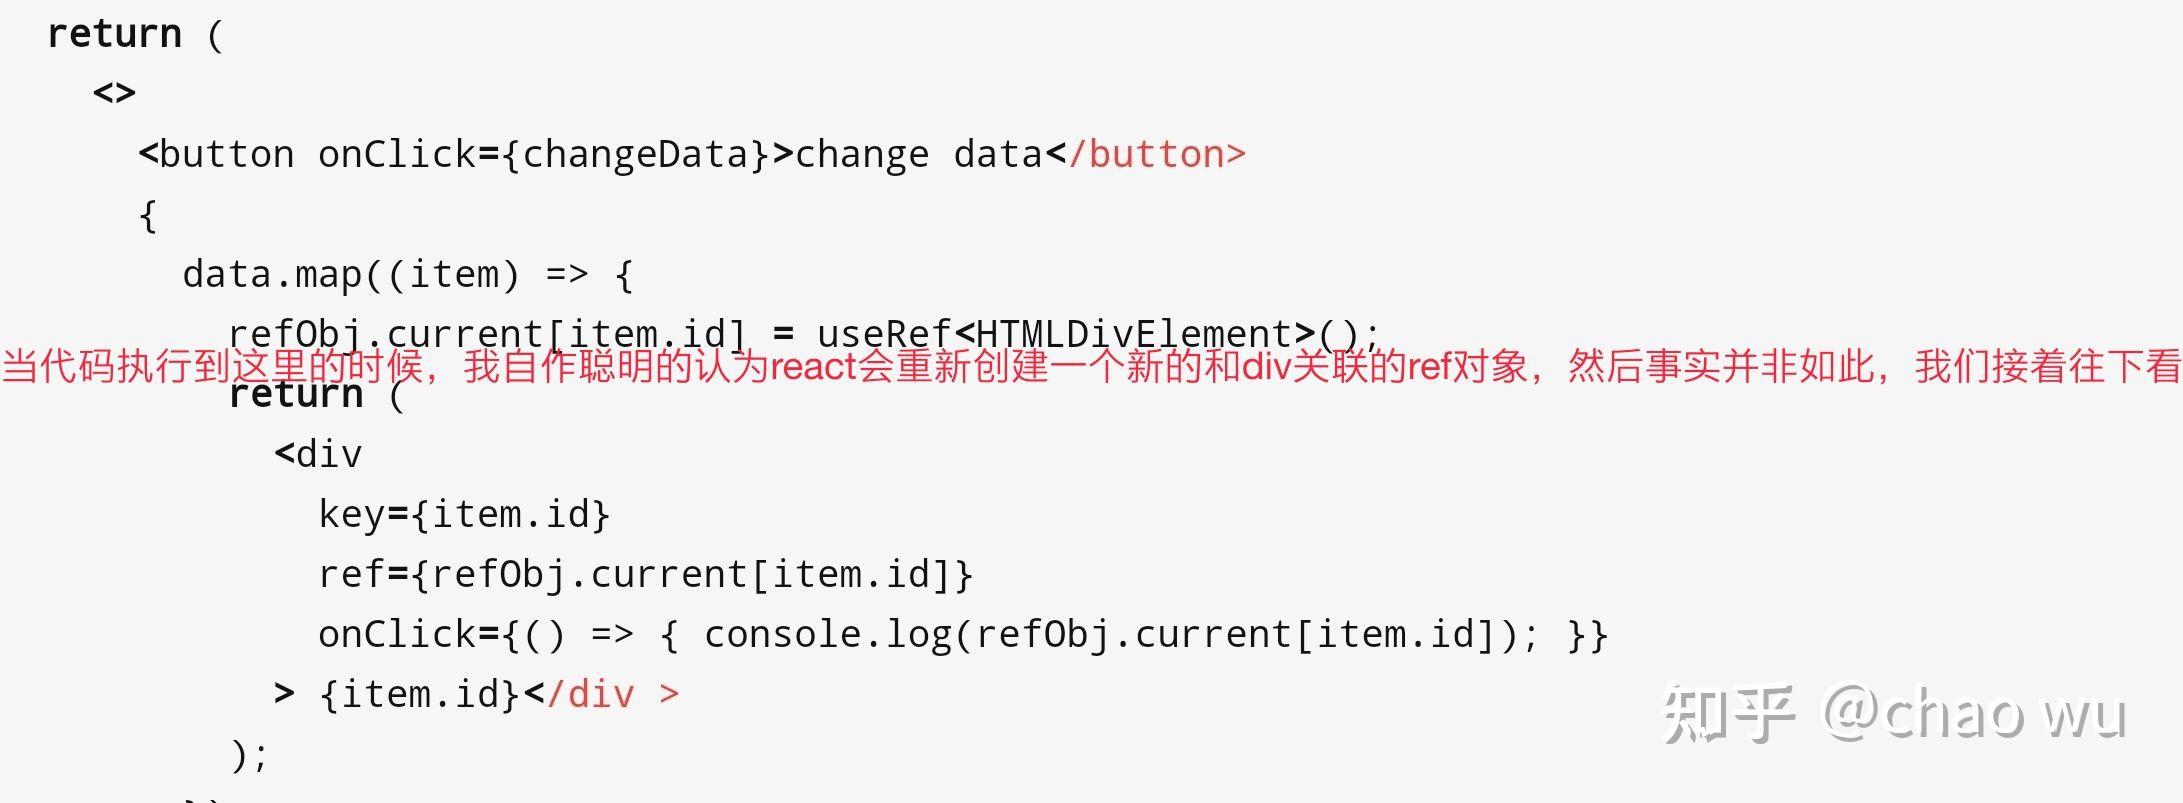Image resolution: width=2183 pixels, height=803 pixels.
Task: Click the @chao wu author watermark
Action: tap(1974, 714)
